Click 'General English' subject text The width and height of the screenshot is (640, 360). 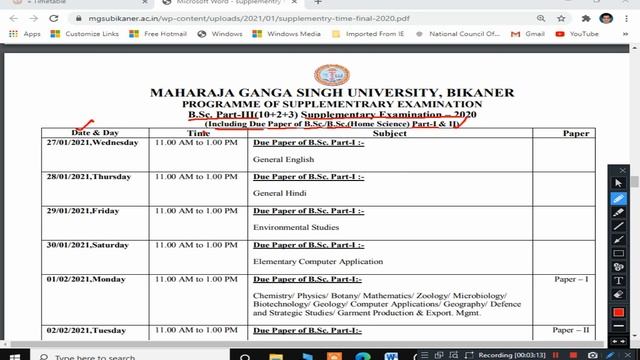tap(283, 160)
